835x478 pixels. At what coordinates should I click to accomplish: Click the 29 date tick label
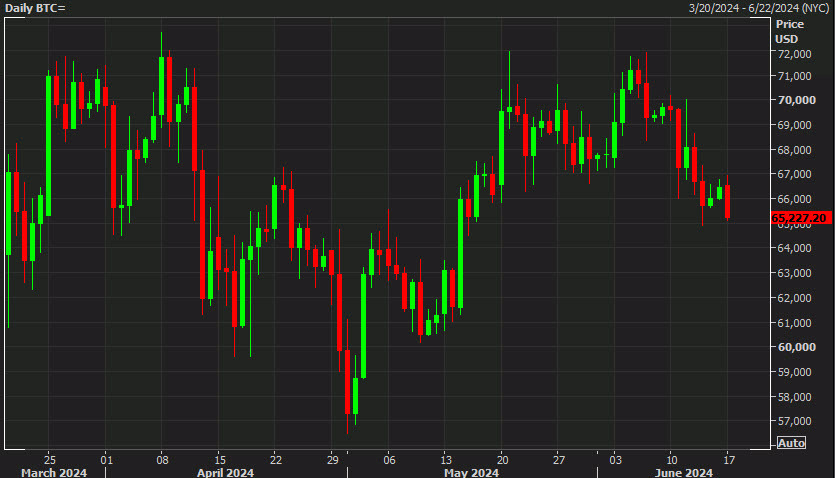pyautogui.click(x=332, y=460)
